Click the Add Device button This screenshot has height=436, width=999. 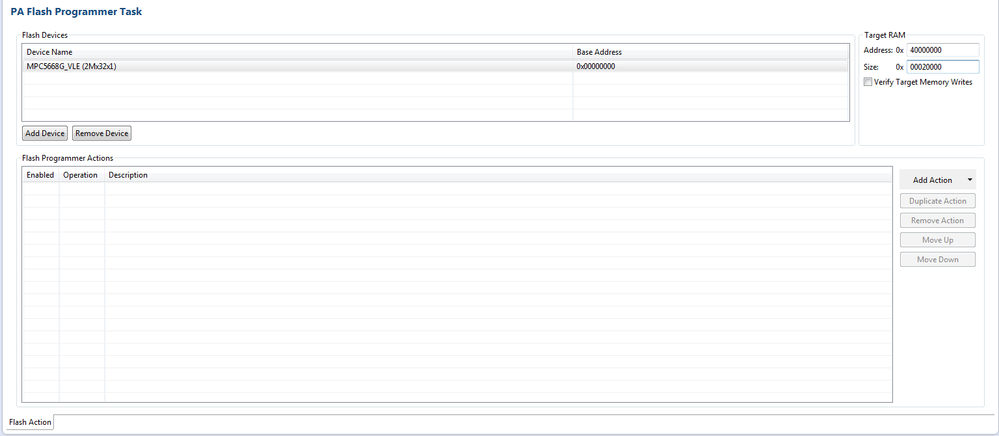pyautogui.click(x=45, y=133)
